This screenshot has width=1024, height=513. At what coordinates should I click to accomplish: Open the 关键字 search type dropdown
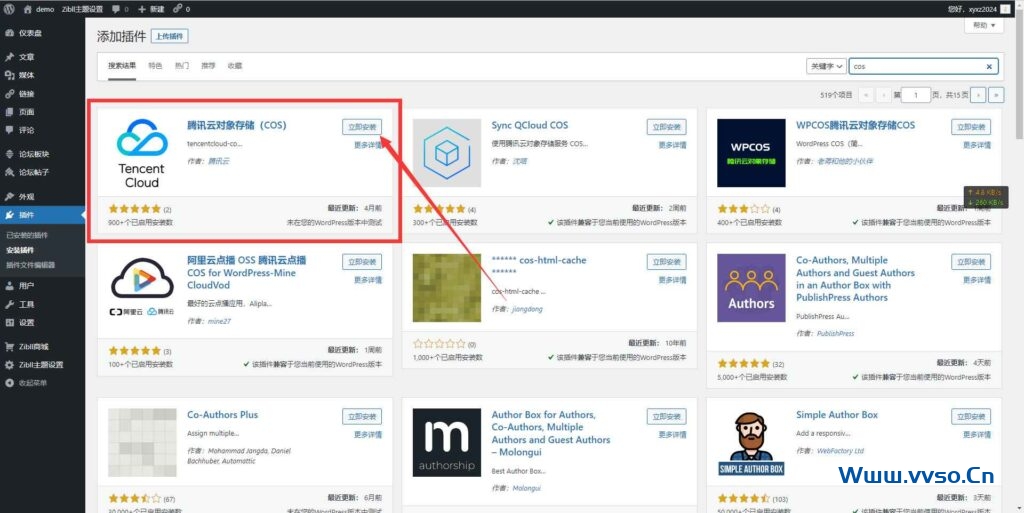tap(826, 66)
